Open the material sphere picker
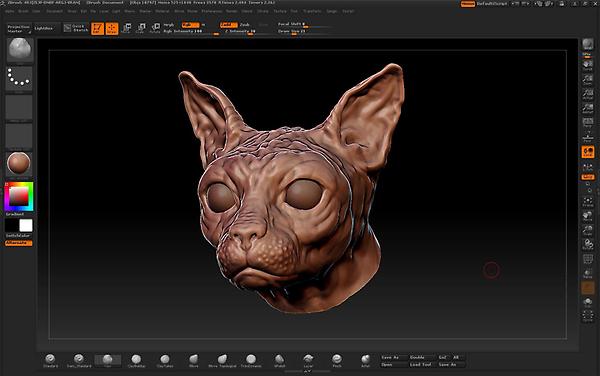 pos(19,164)
